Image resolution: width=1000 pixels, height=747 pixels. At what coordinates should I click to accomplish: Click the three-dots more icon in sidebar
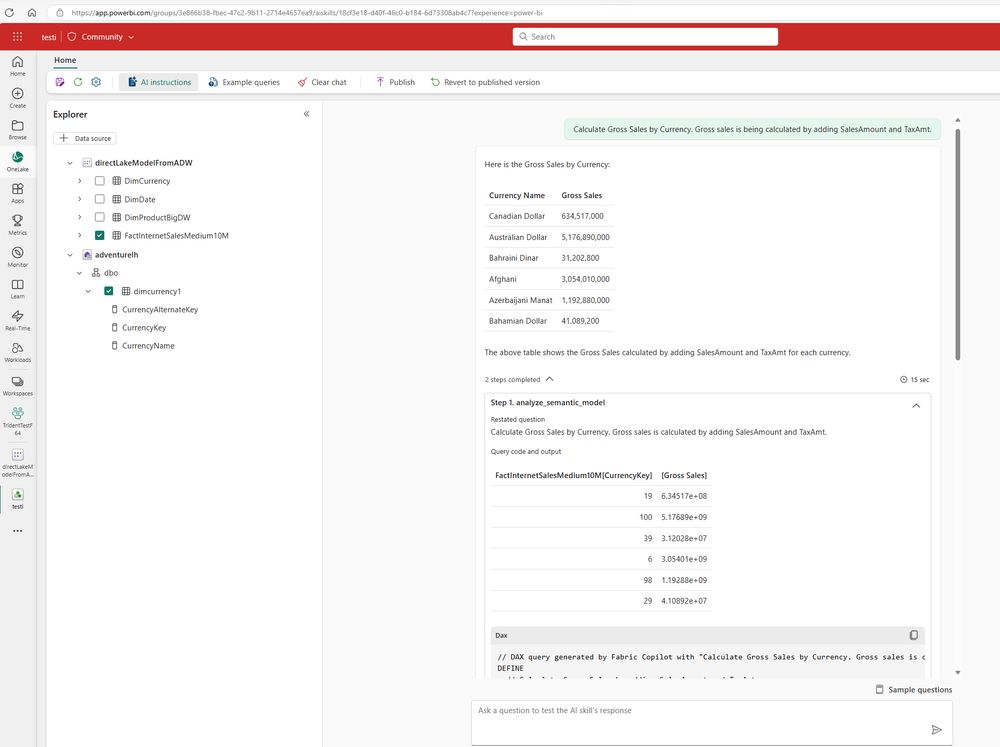tap(18, 531)
